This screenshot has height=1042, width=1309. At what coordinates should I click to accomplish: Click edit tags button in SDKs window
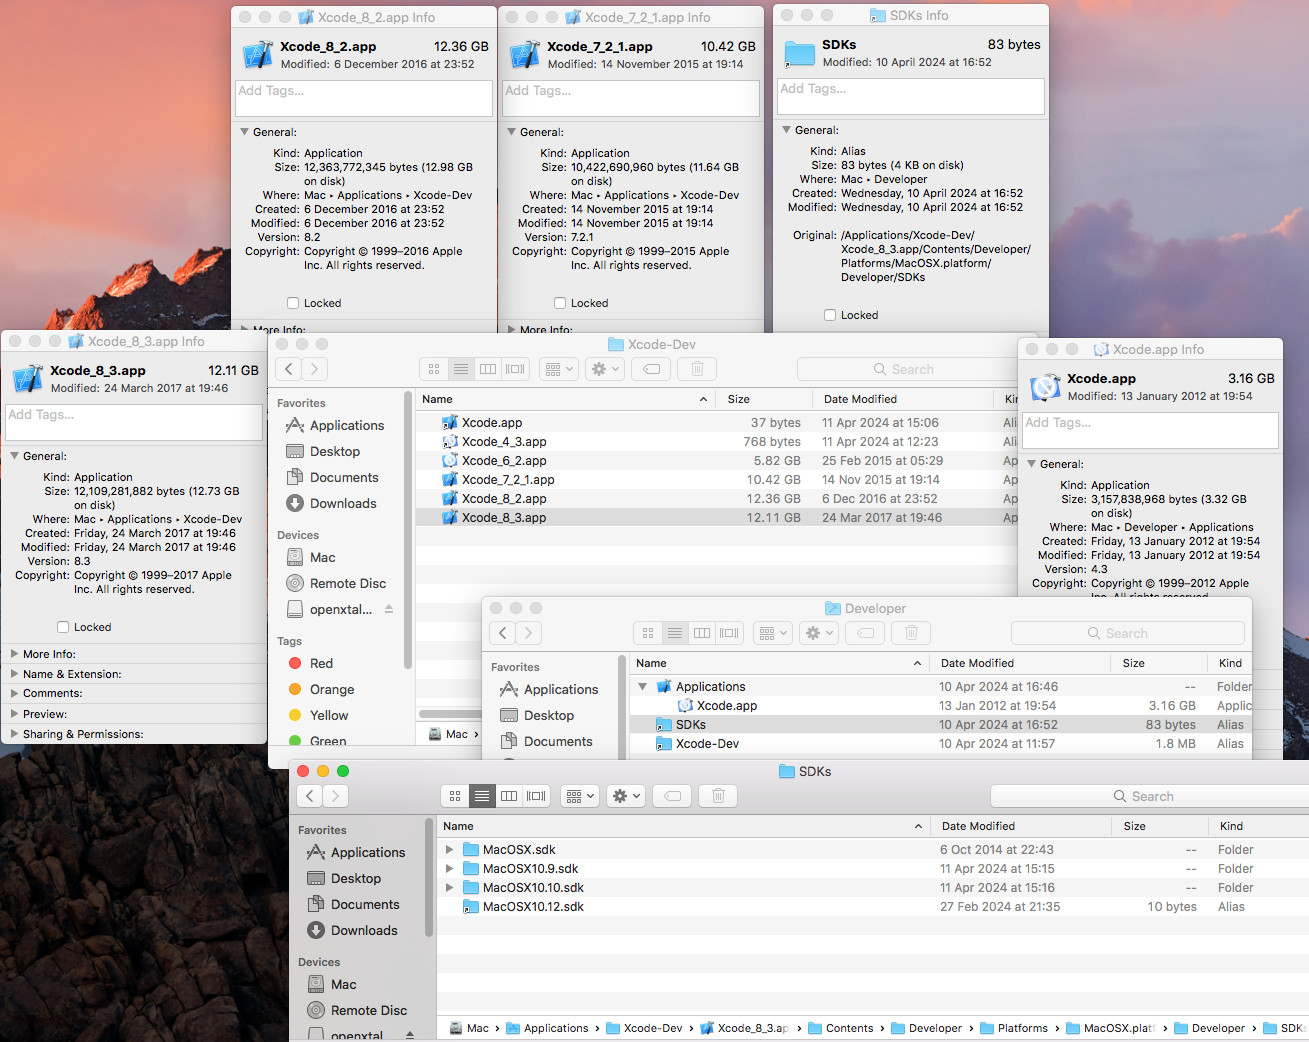673,796
